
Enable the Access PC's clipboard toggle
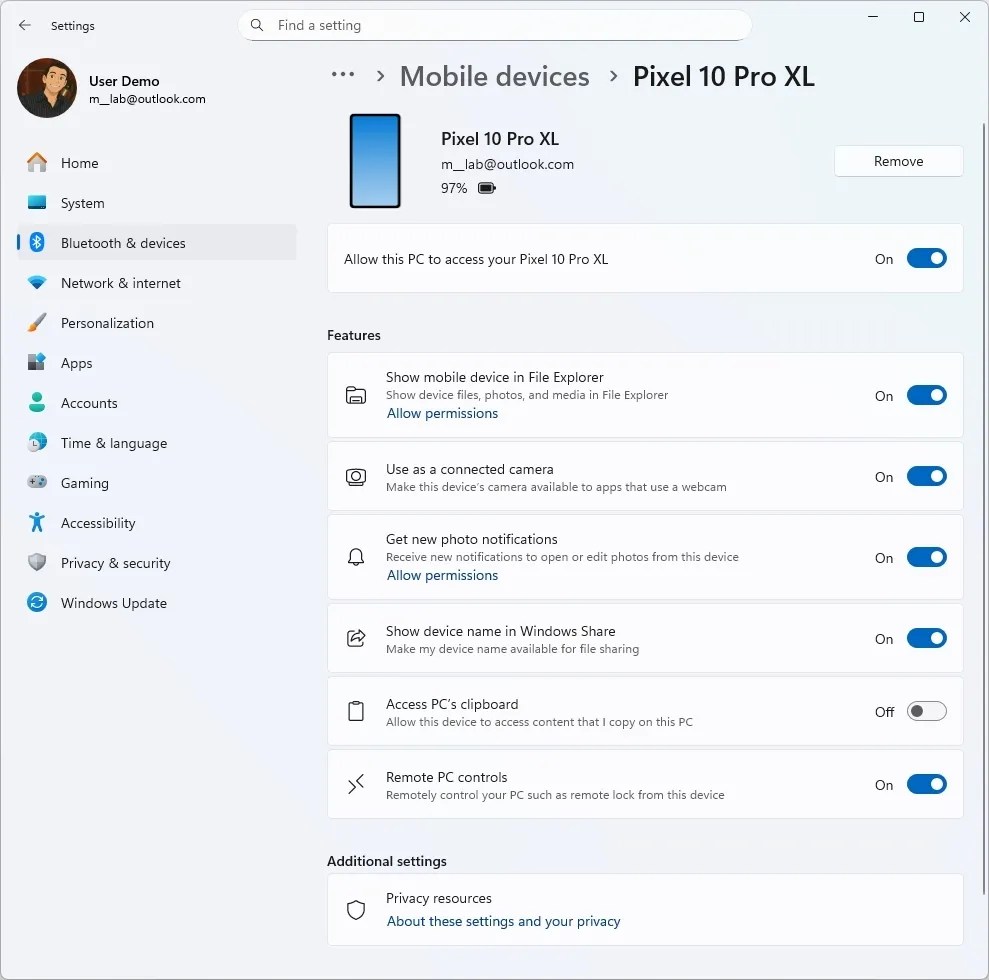click(x=926, y=711)
